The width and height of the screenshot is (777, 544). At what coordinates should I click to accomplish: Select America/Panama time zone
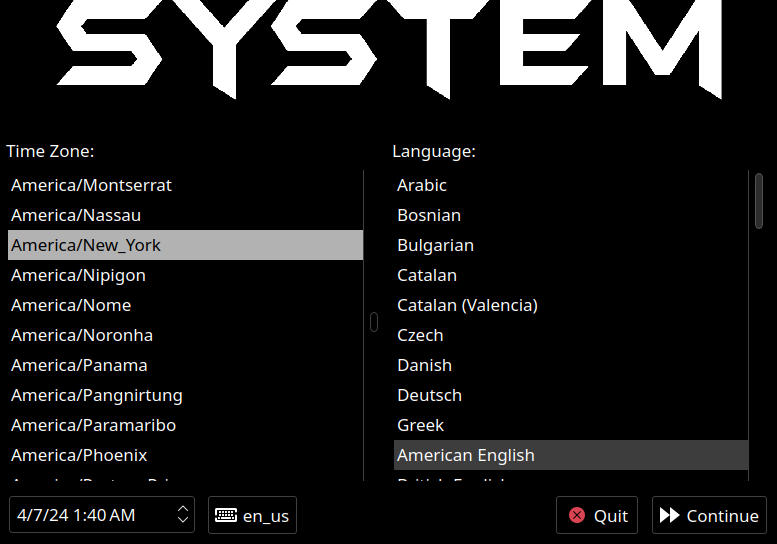[79, 365]
